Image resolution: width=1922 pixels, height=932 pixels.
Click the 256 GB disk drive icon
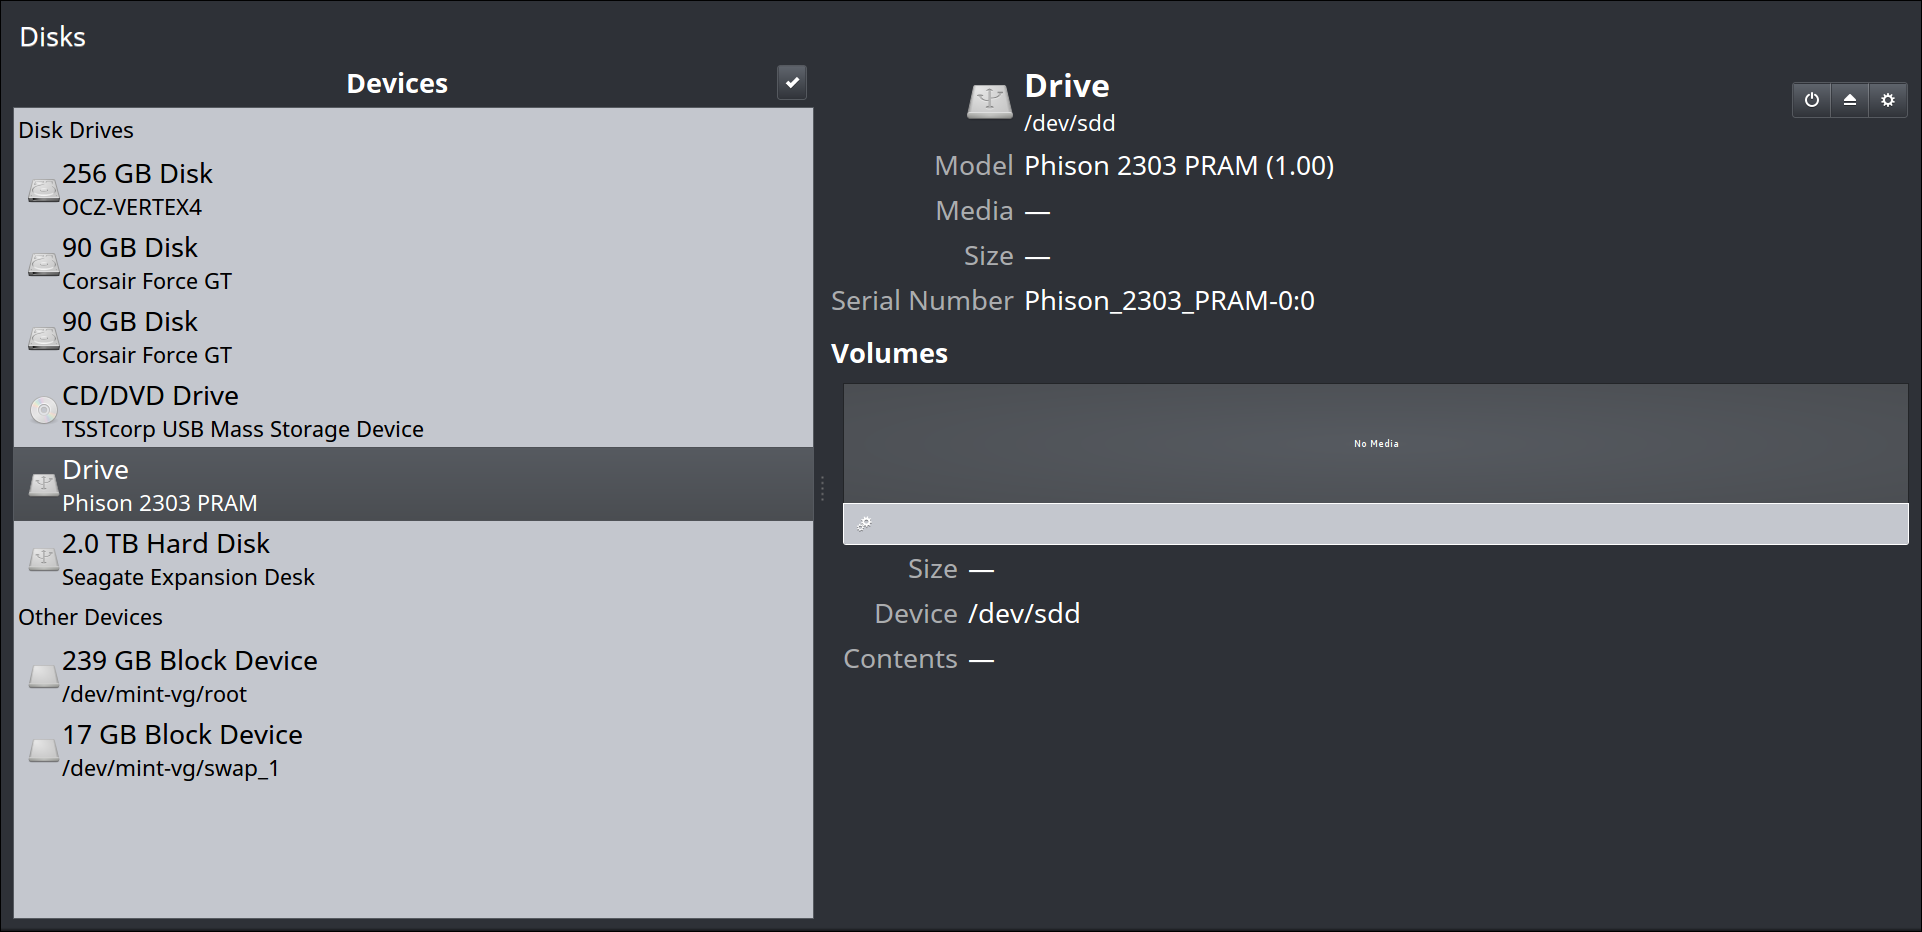43,190
